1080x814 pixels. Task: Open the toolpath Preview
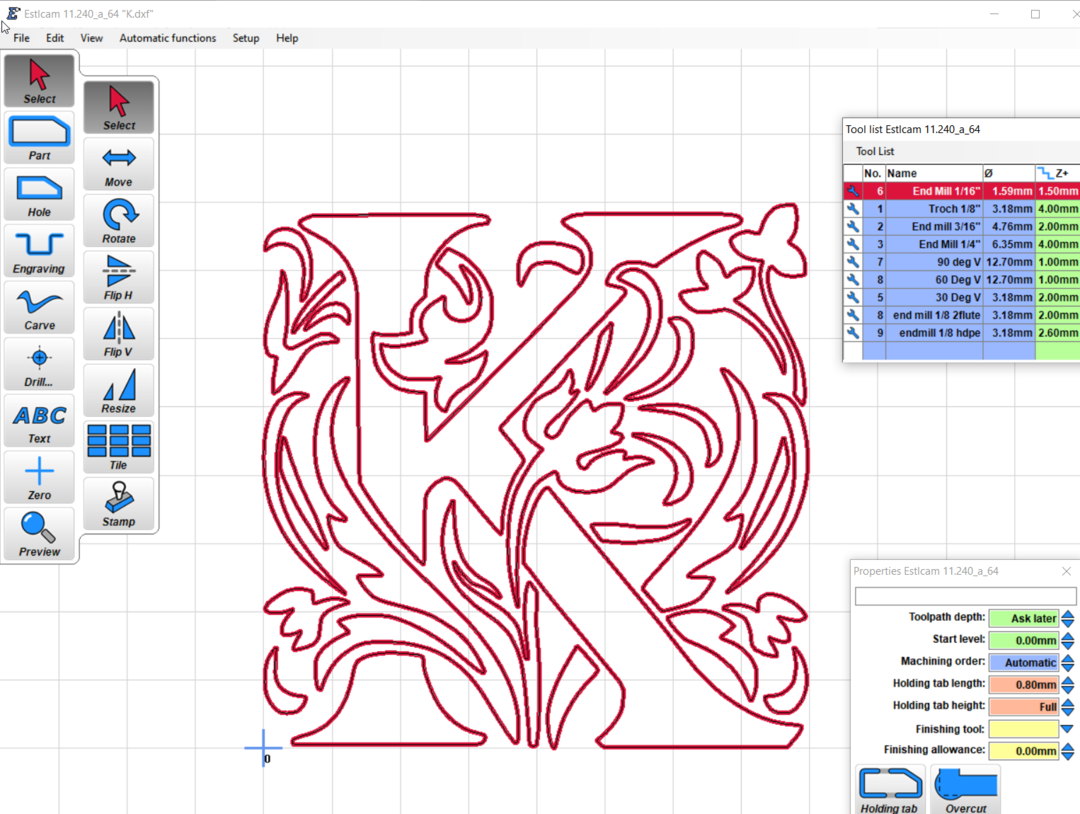40,533
